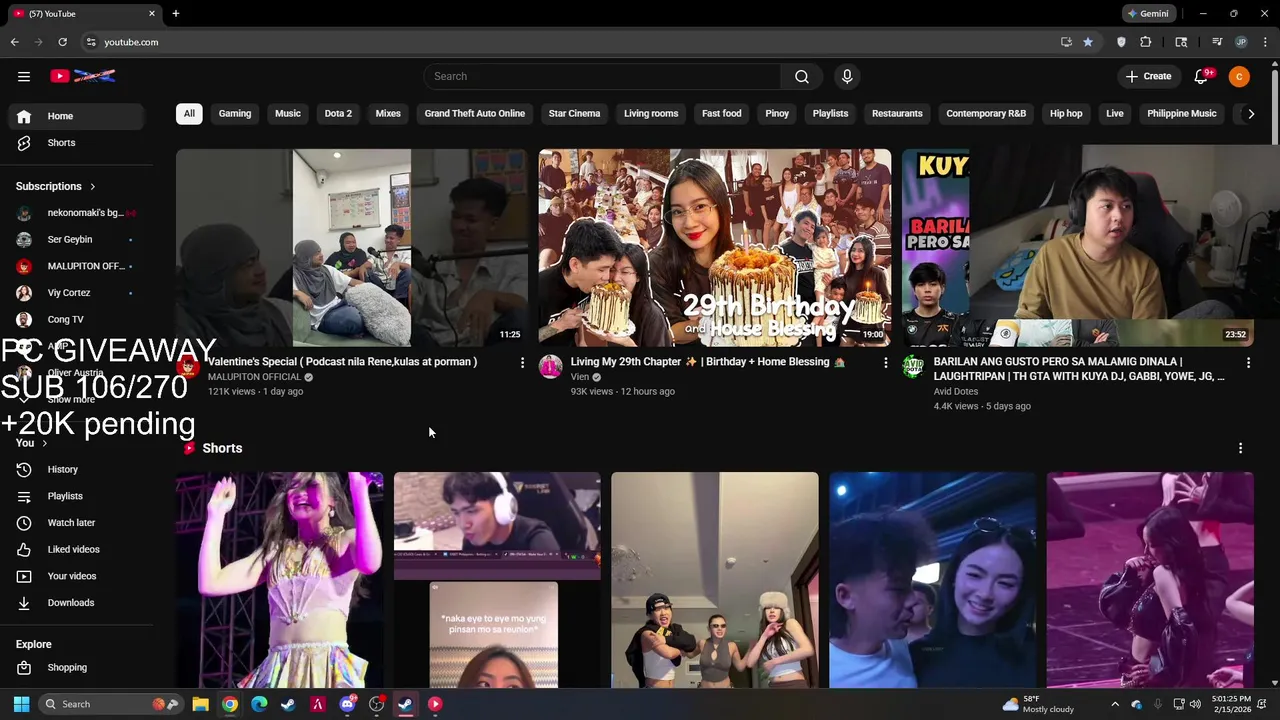Open Playlists in sidebar
Viewport: 1280px width, 720px height.
[x=77, y=496]
